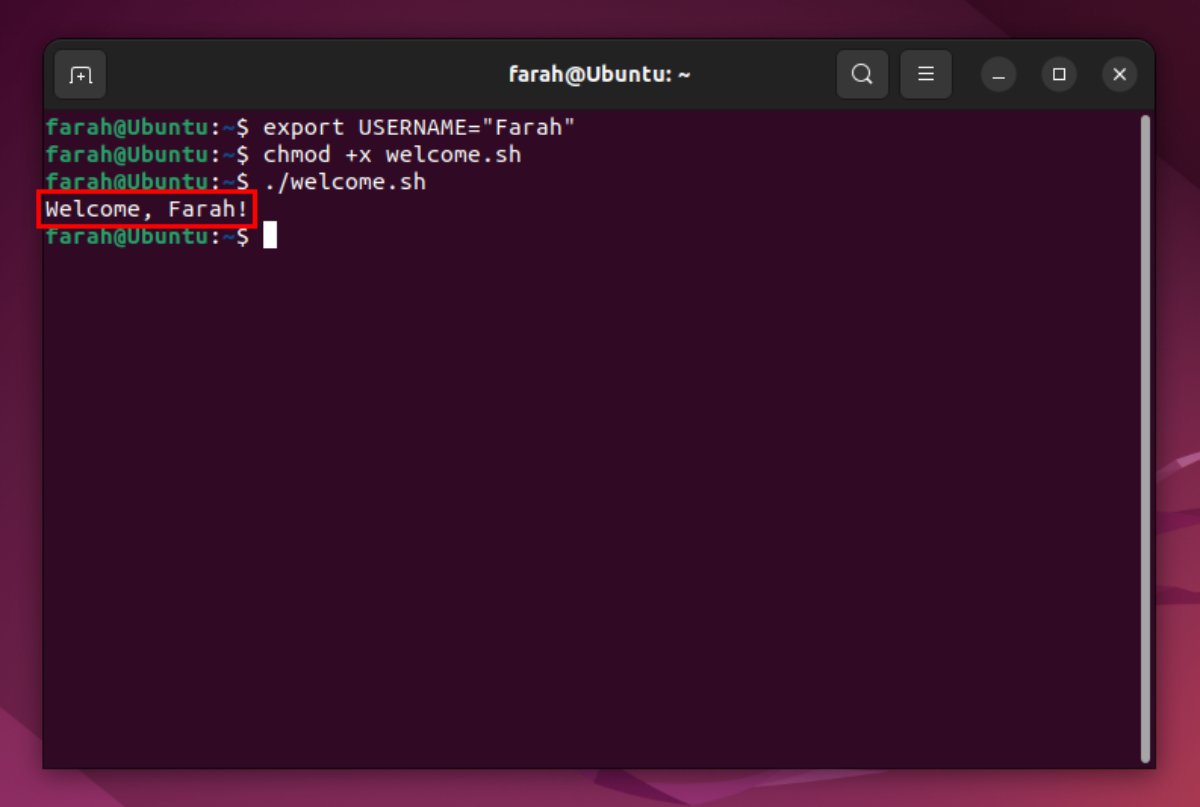Minimize the terminal window
The height and width of the screenshot is (807, 1200).
click(998, 75)
